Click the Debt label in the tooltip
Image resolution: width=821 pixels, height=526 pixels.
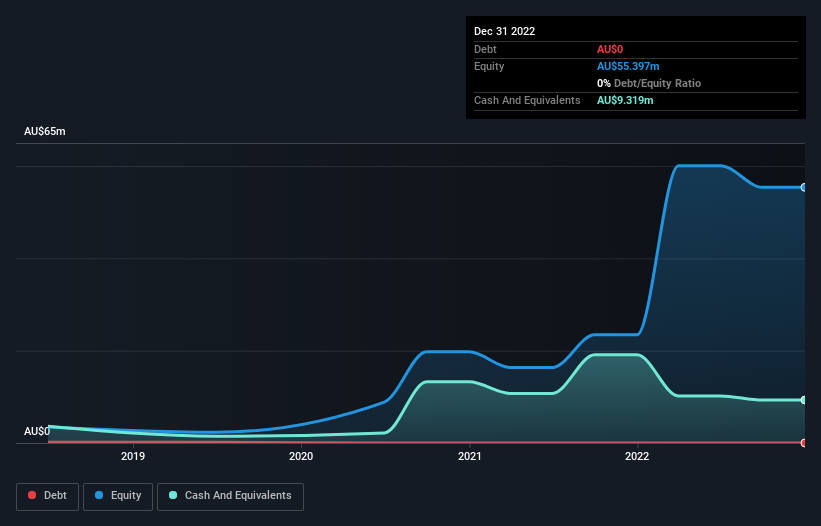485,49
